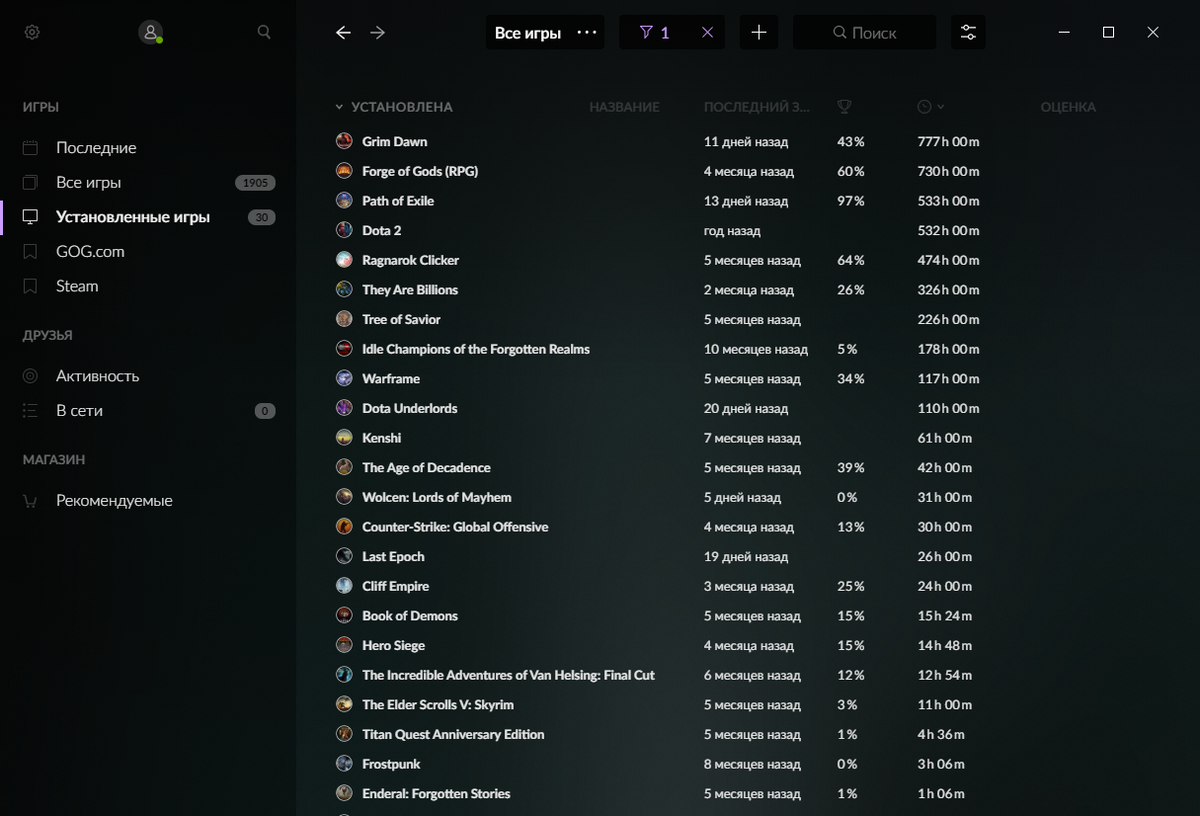Viewport: 1200px width, 816px height.
Task: Click the Path of Exile game icon
Action: click(344, 200)
